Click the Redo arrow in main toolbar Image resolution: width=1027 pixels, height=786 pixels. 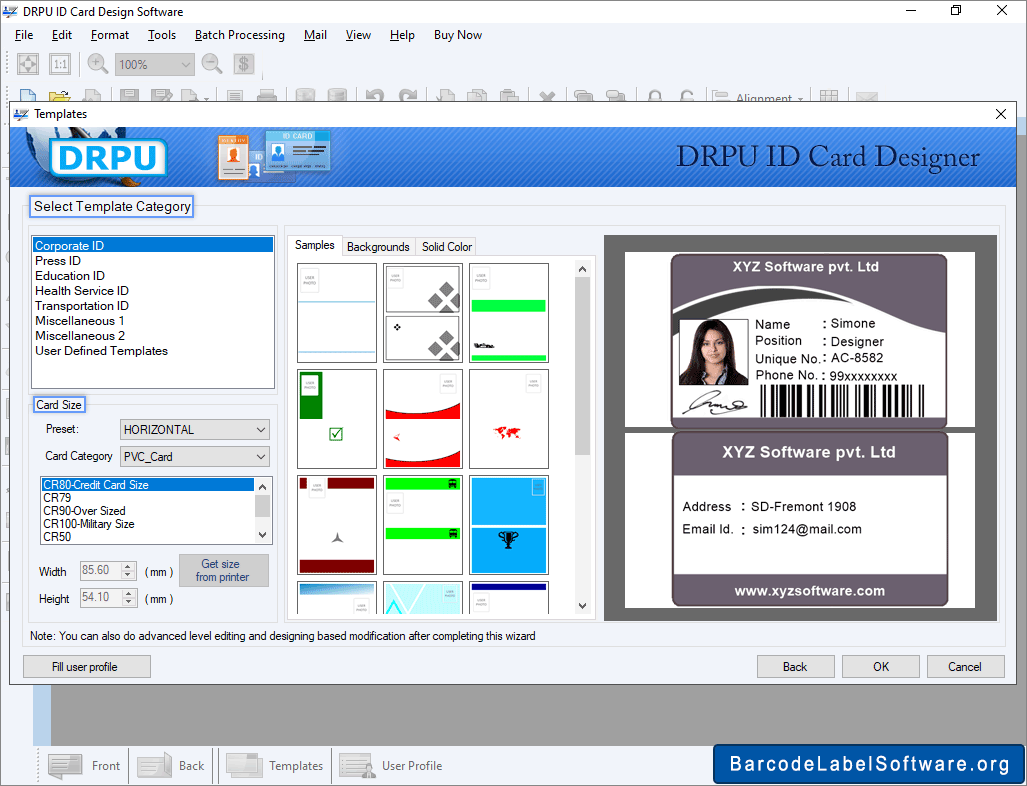pos(407,96)
